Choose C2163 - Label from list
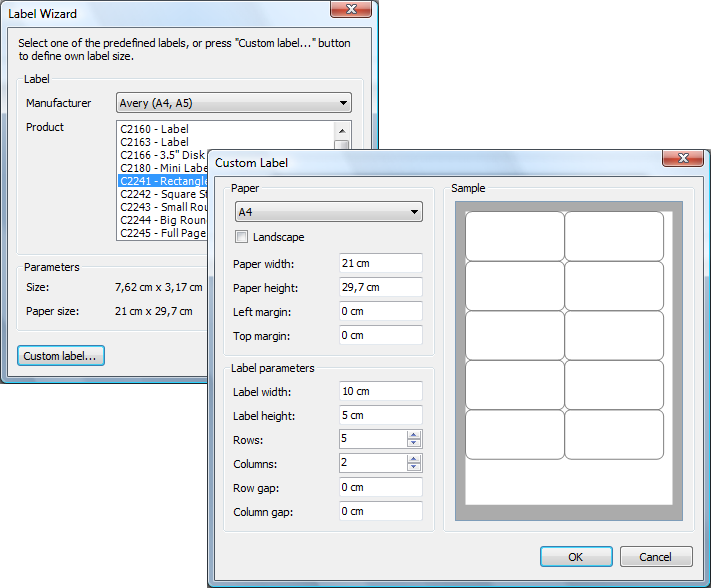This screenshot has width=711, height=588. pyautogui.click(x=154, y=143)
